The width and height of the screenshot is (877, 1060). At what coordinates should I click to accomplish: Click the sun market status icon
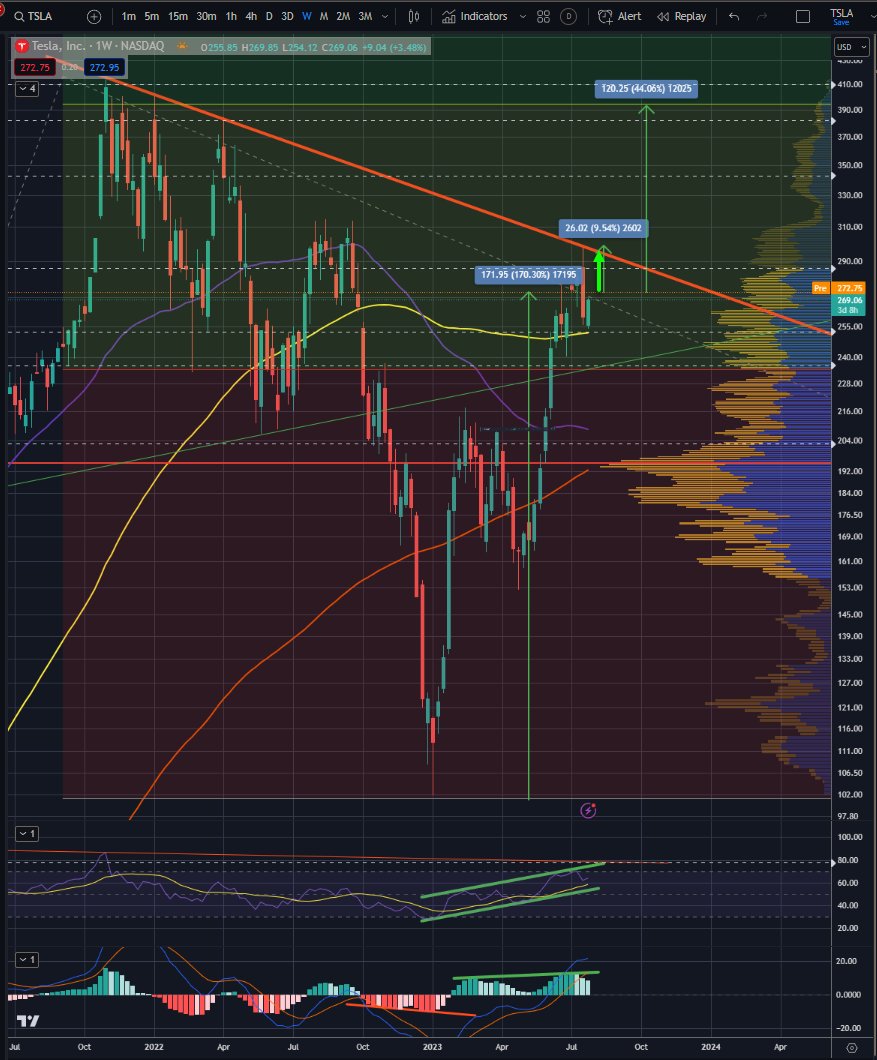[182, 46]
